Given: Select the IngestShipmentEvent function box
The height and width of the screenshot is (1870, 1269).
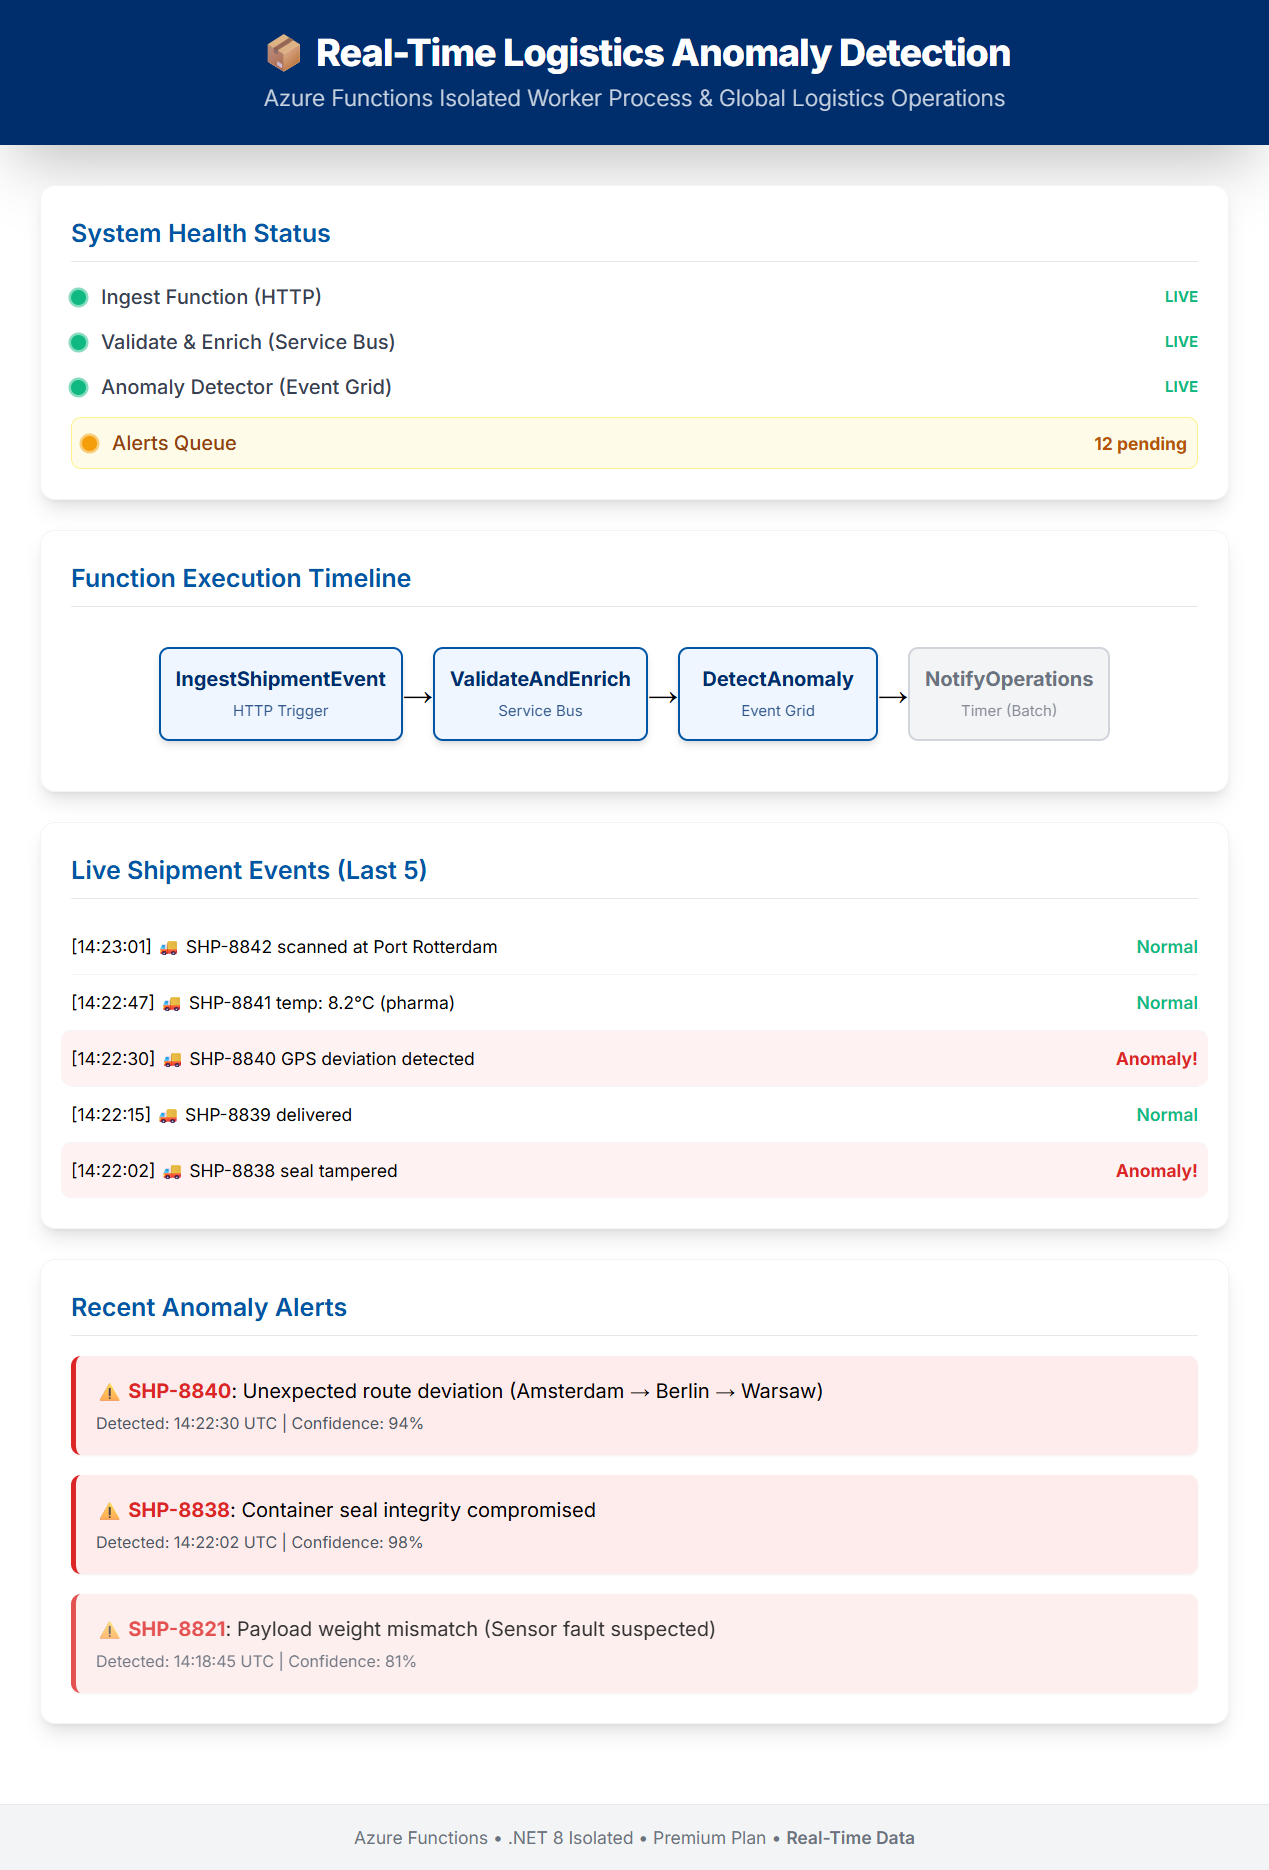Looking at the screenshot, I should (281, 694).
